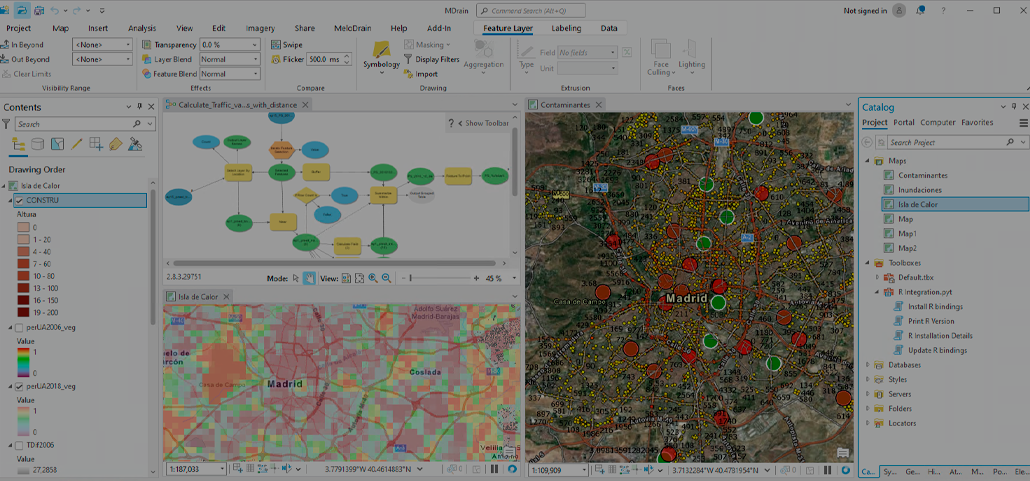This screenshot has height=481, width=1030.
Task: Open the Transparency value dropdown
Action: pyautogui.click(x=256, y=45)
